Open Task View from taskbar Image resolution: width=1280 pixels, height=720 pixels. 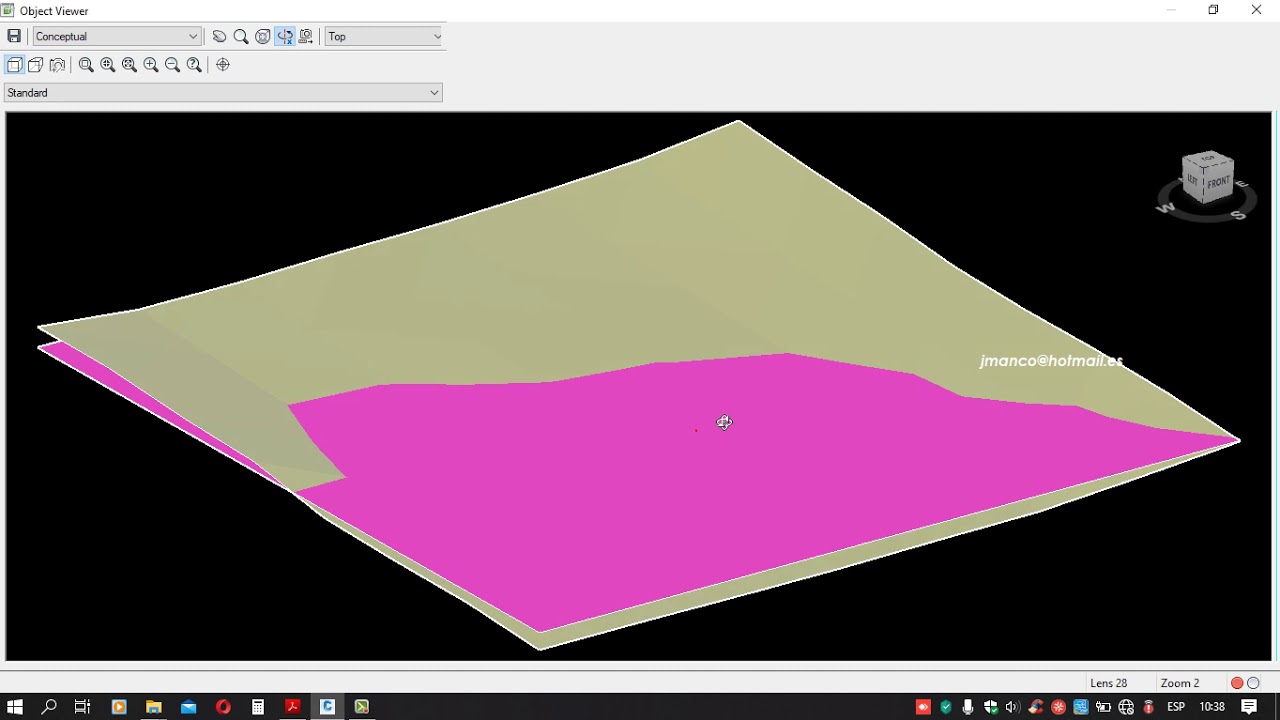pyautogui.click(x=83, y=707)
